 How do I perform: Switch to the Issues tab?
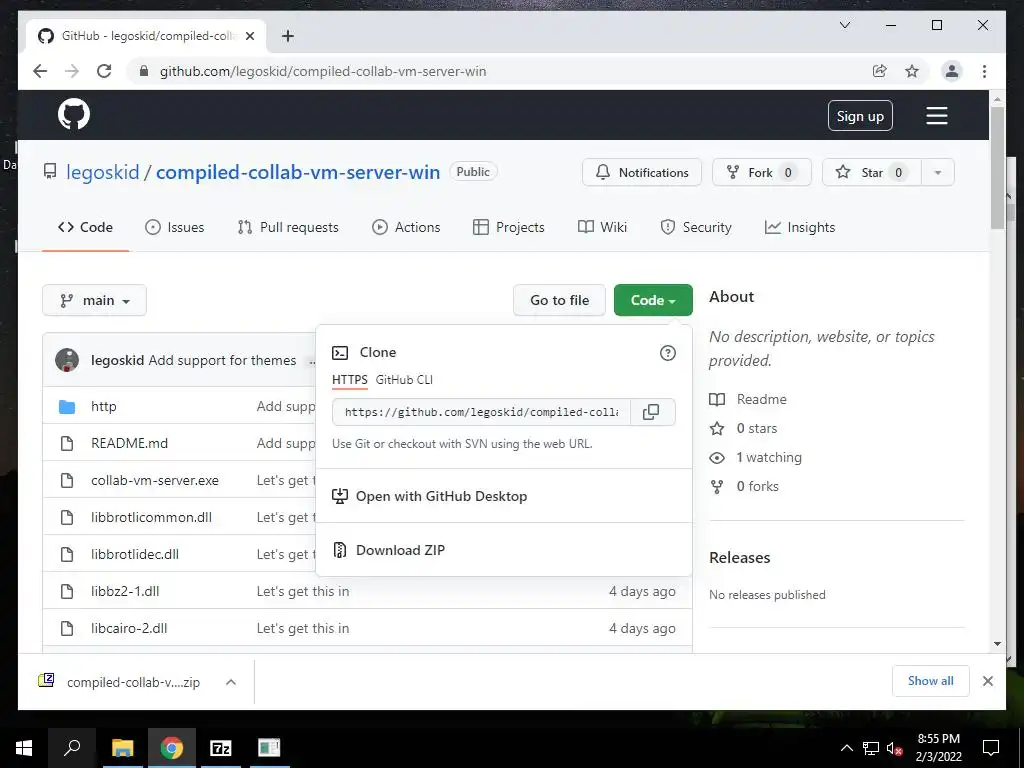[x=174, y=227]
